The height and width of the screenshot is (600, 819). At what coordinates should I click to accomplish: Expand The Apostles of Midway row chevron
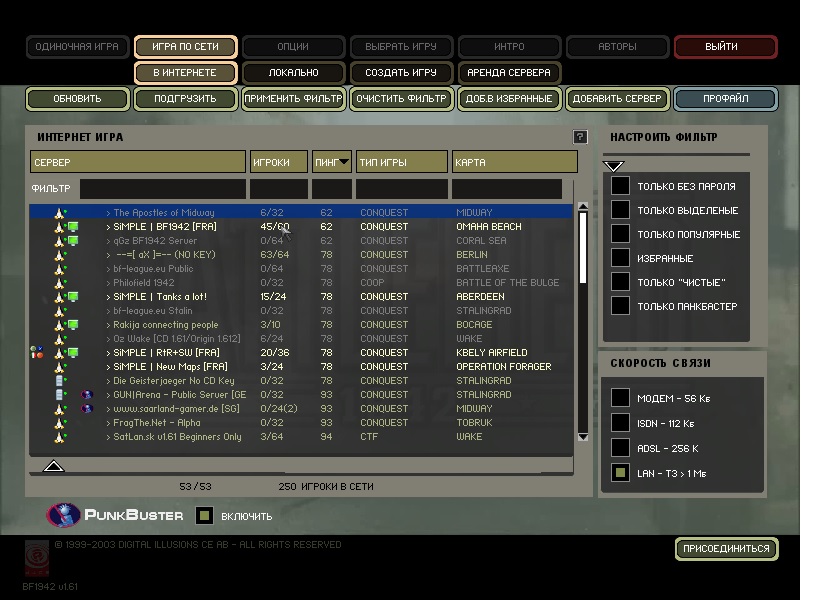tap(108, 213)
